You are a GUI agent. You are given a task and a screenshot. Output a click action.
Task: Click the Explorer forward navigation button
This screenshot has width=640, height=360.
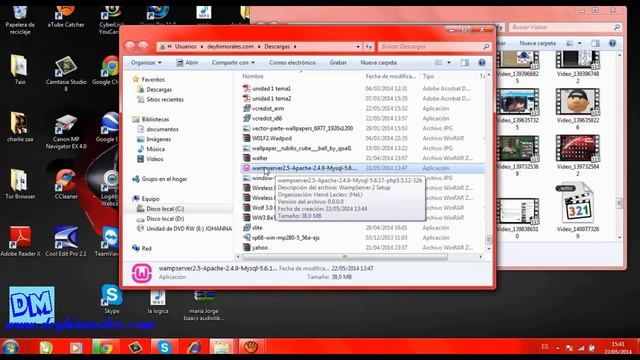(143, 46)
